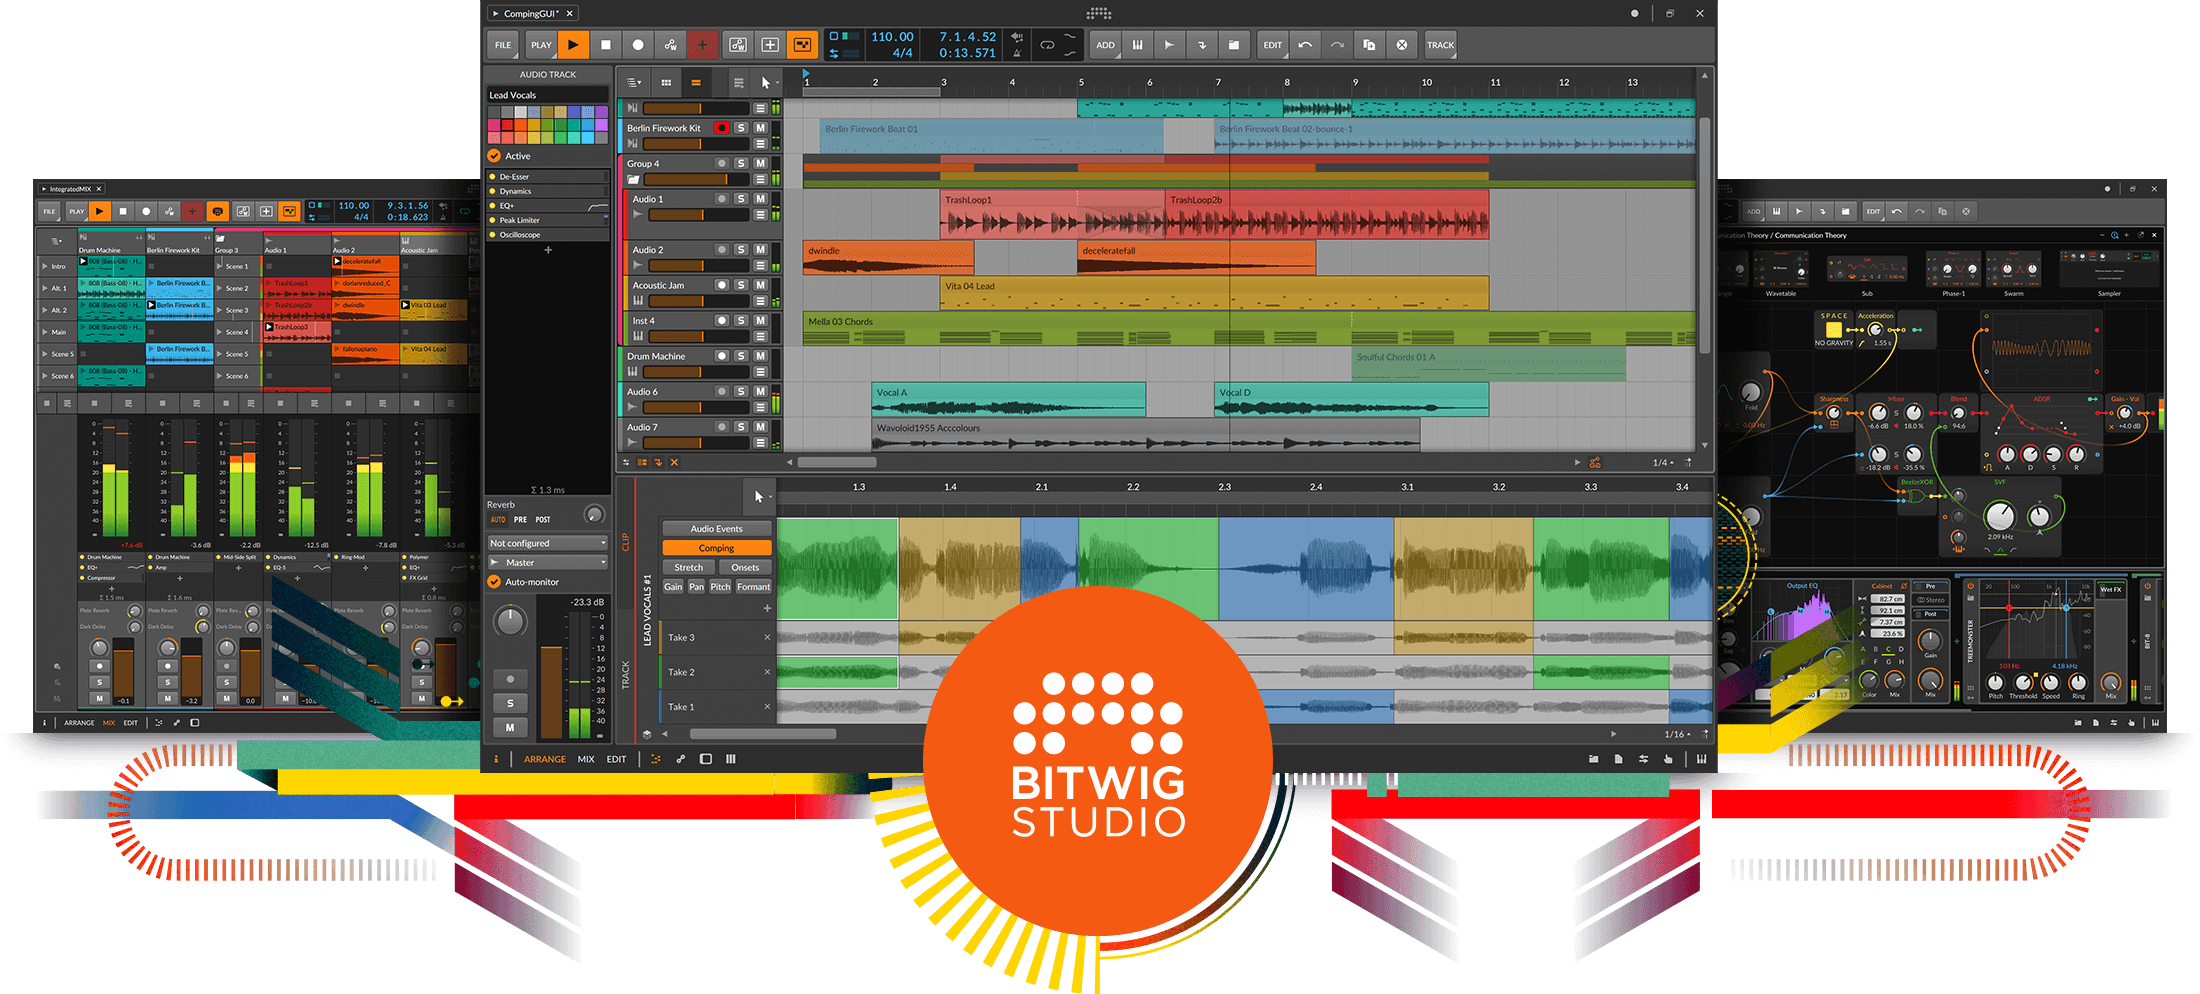Click the orange Play transport button

(x=572, y=45)
